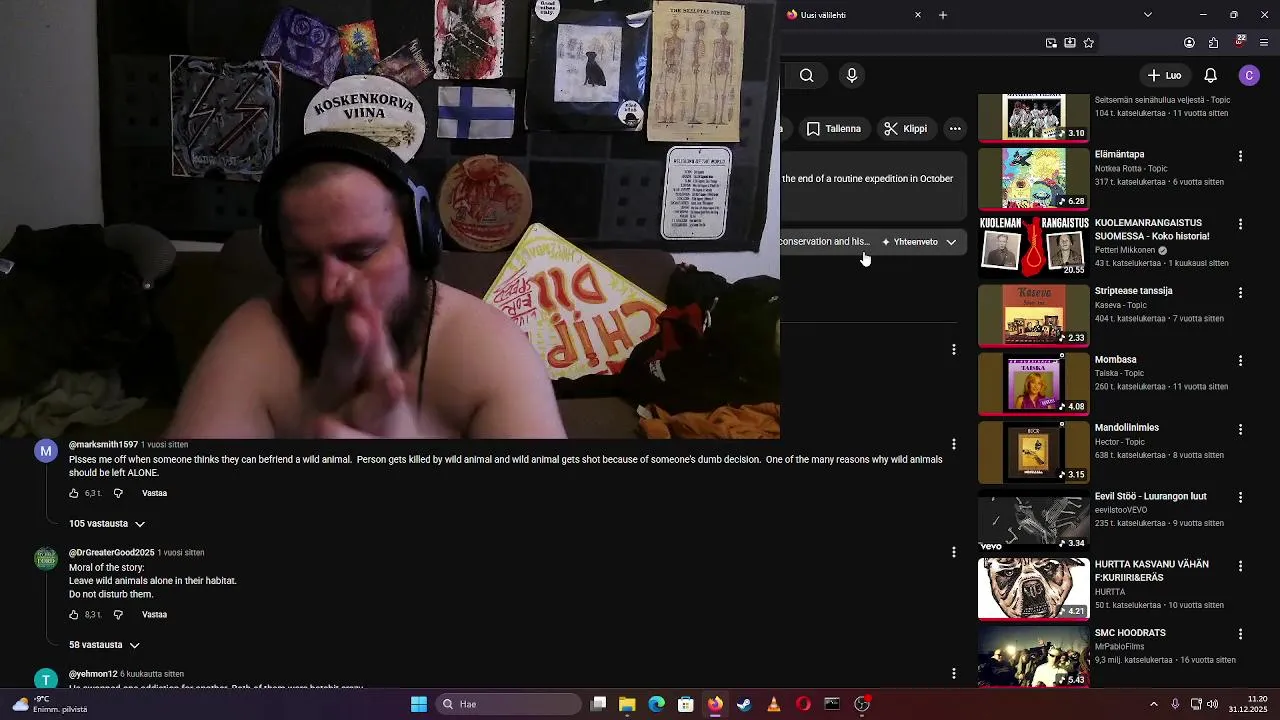1280x720 pixels.
Task: Open YouTube notifications bell
Action: (1210, 75)
